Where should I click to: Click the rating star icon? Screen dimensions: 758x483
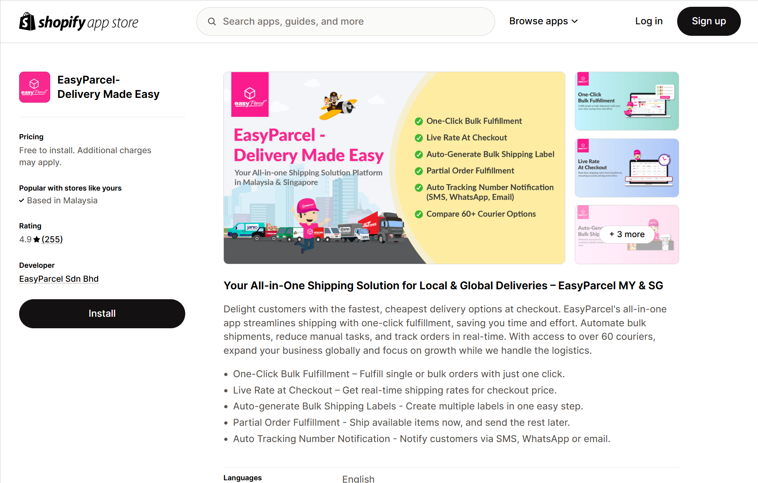pyautogui.click(x=37, y=240)
